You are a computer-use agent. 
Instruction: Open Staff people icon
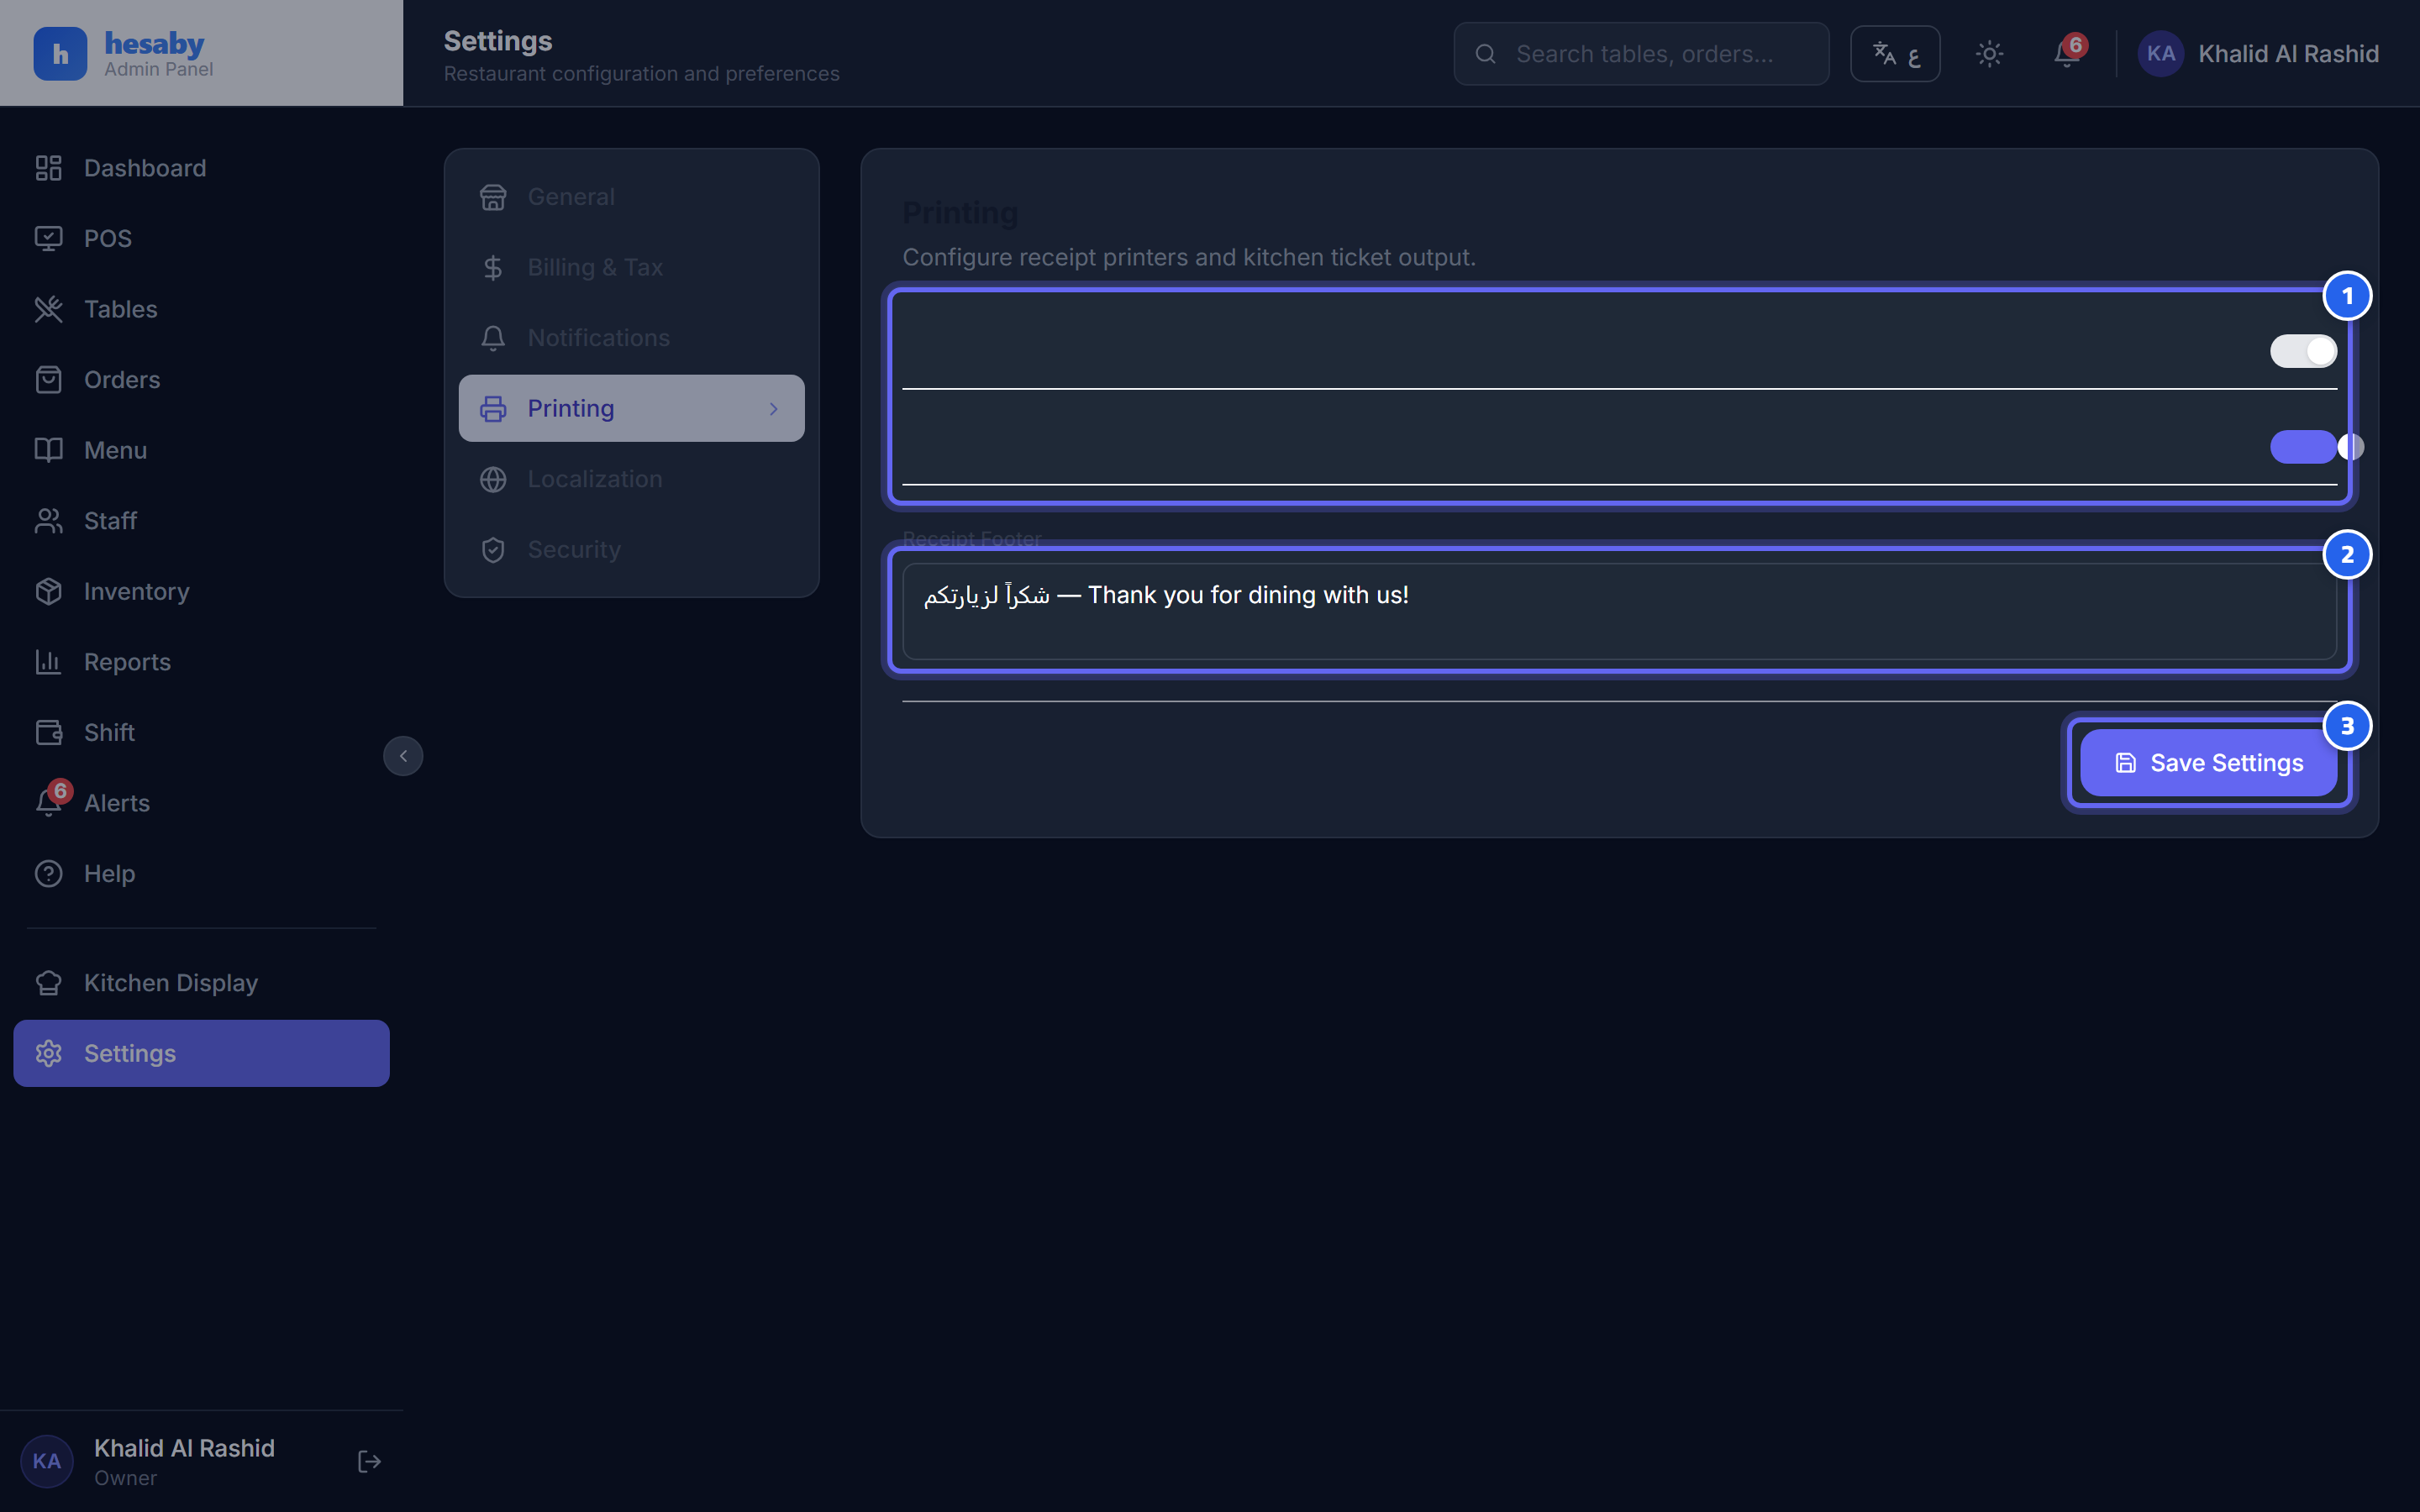48,521
